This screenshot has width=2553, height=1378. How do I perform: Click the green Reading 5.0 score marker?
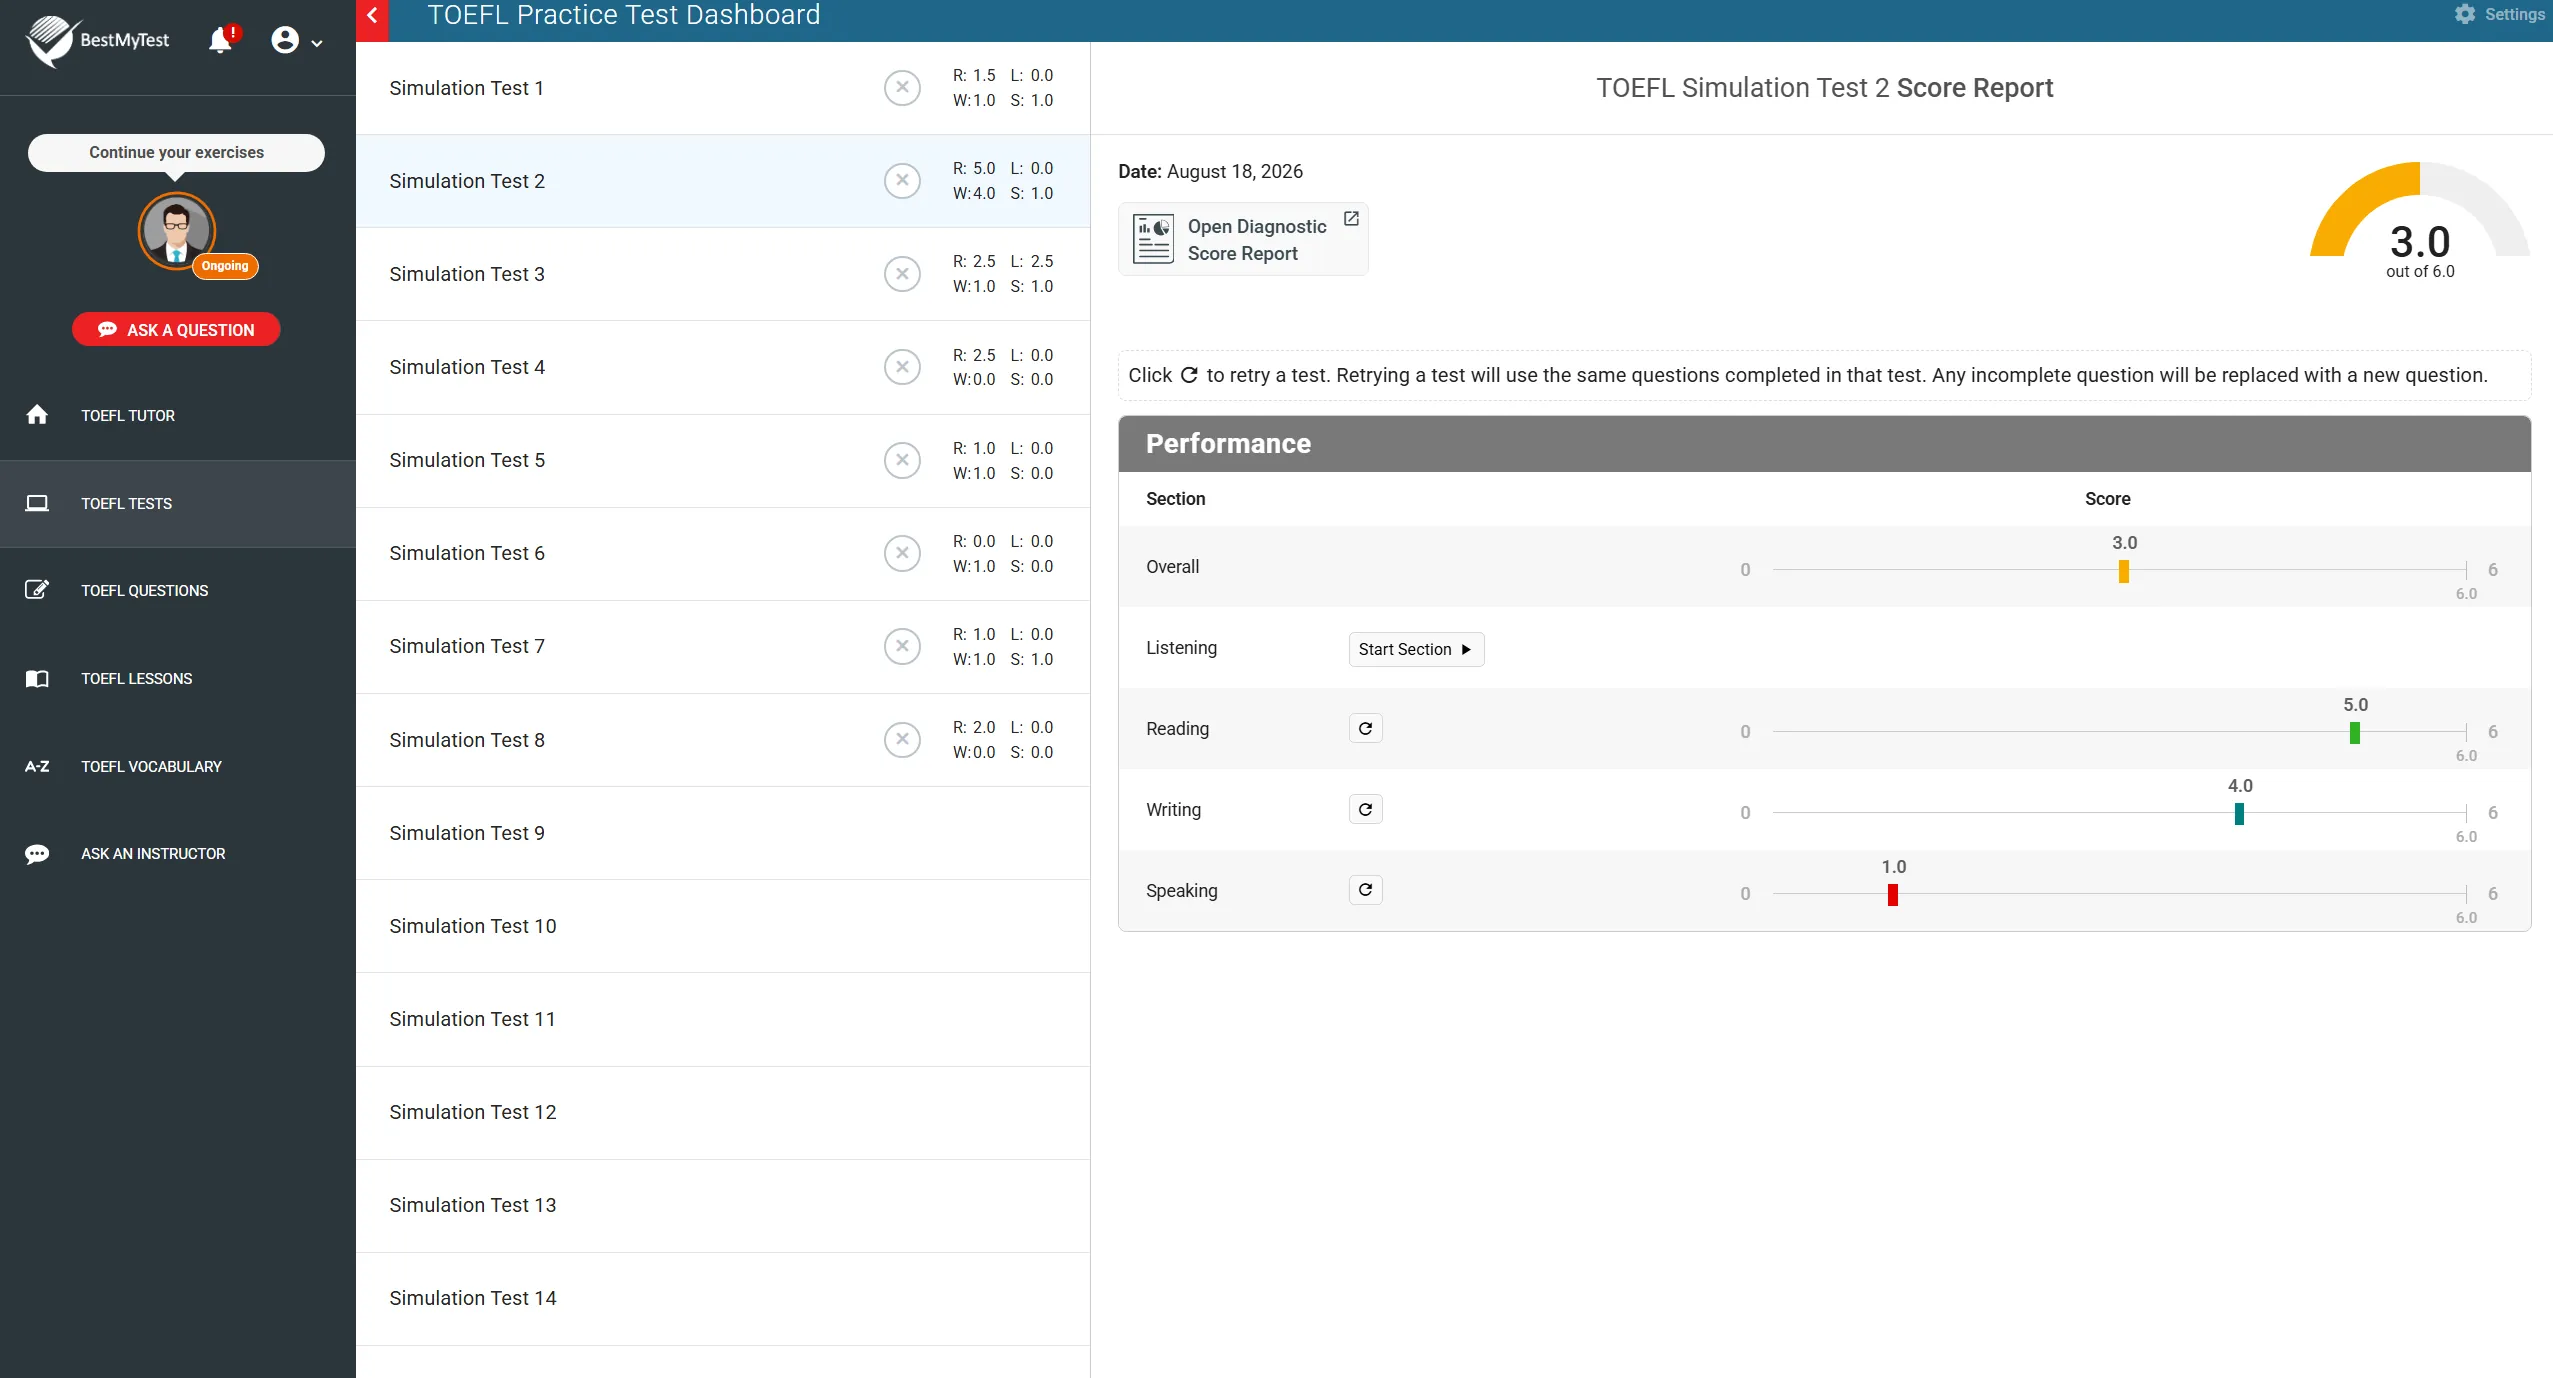click(x=2354, y=733)
